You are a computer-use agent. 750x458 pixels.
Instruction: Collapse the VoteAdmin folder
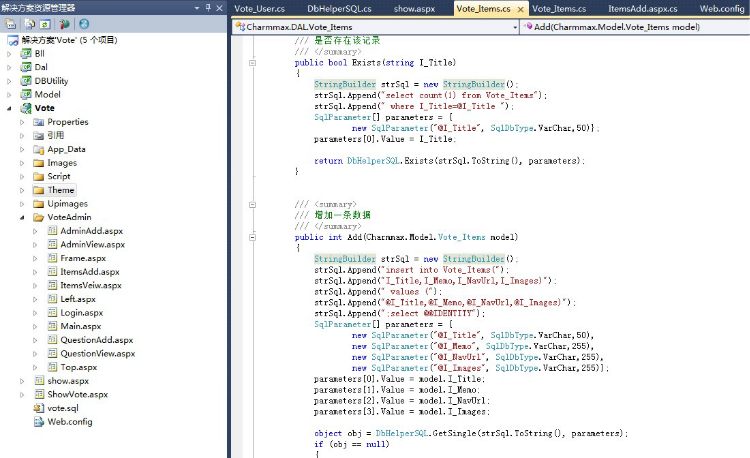tap(22, 218)
